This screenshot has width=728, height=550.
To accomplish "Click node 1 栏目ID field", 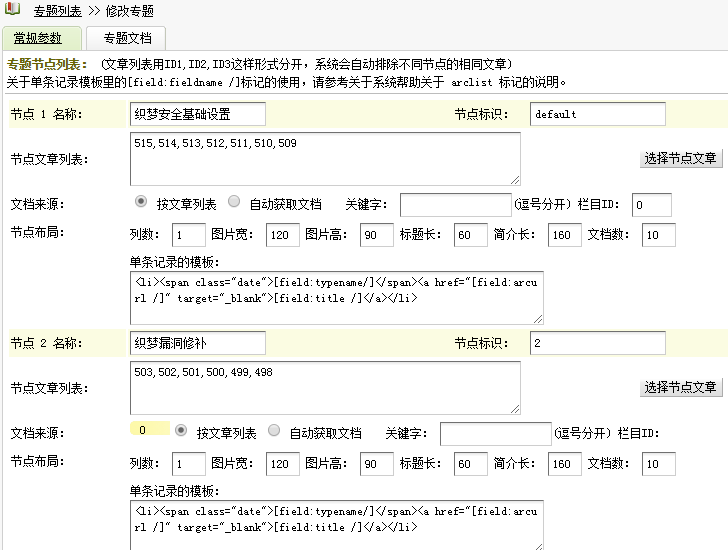I will pos(651,205).
